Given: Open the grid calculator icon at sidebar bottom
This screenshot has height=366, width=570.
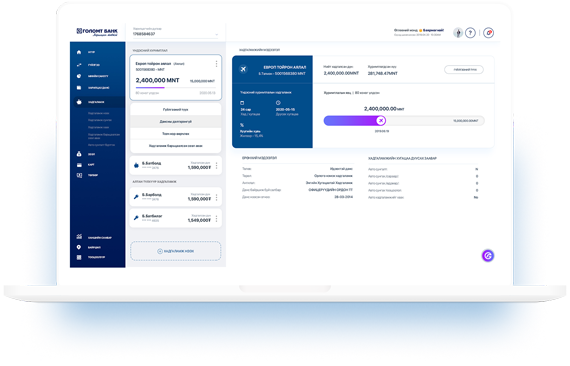Looking at the screenshot, I should [79, 257].
